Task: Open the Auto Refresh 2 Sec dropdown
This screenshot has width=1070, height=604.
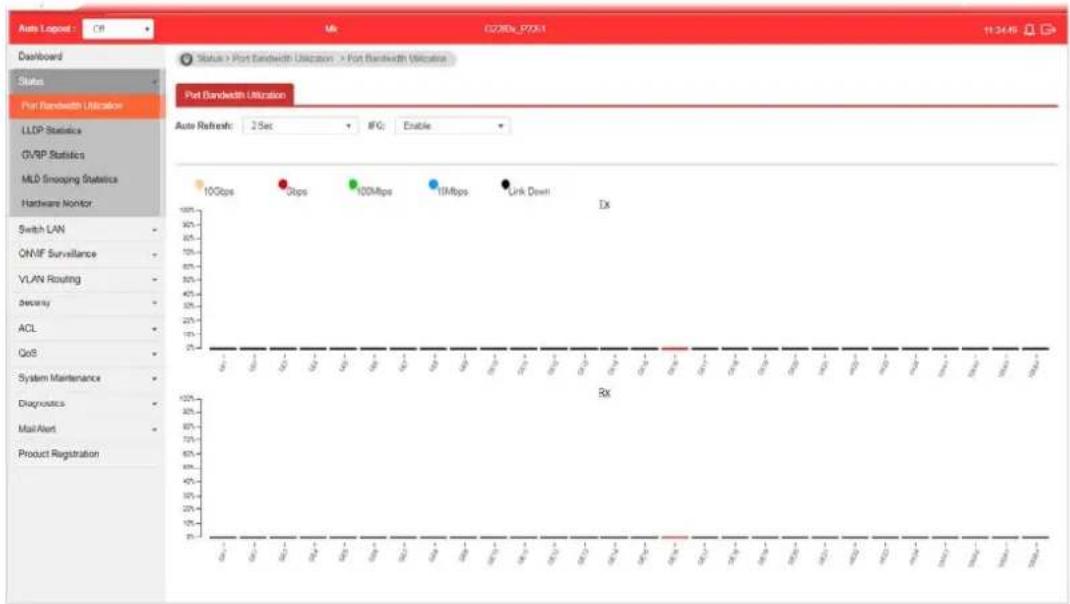Action: pyautogui.click(x=300, y=126)
